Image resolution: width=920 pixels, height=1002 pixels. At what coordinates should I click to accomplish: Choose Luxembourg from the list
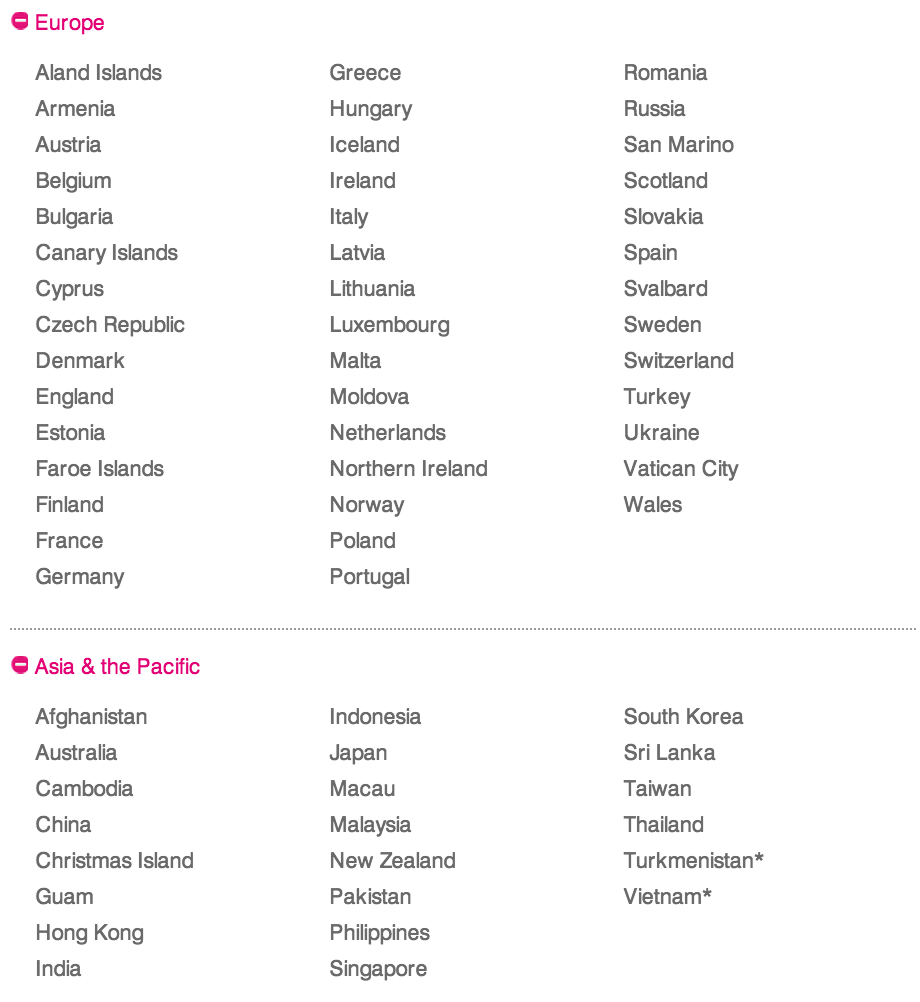(390, 325)
